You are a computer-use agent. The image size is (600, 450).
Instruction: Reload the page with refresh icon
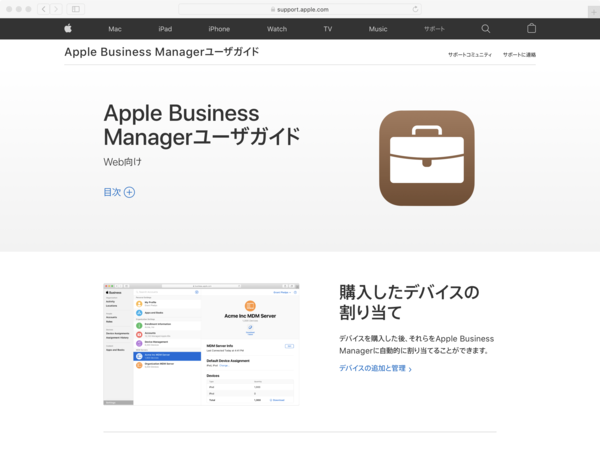[415, 9]
